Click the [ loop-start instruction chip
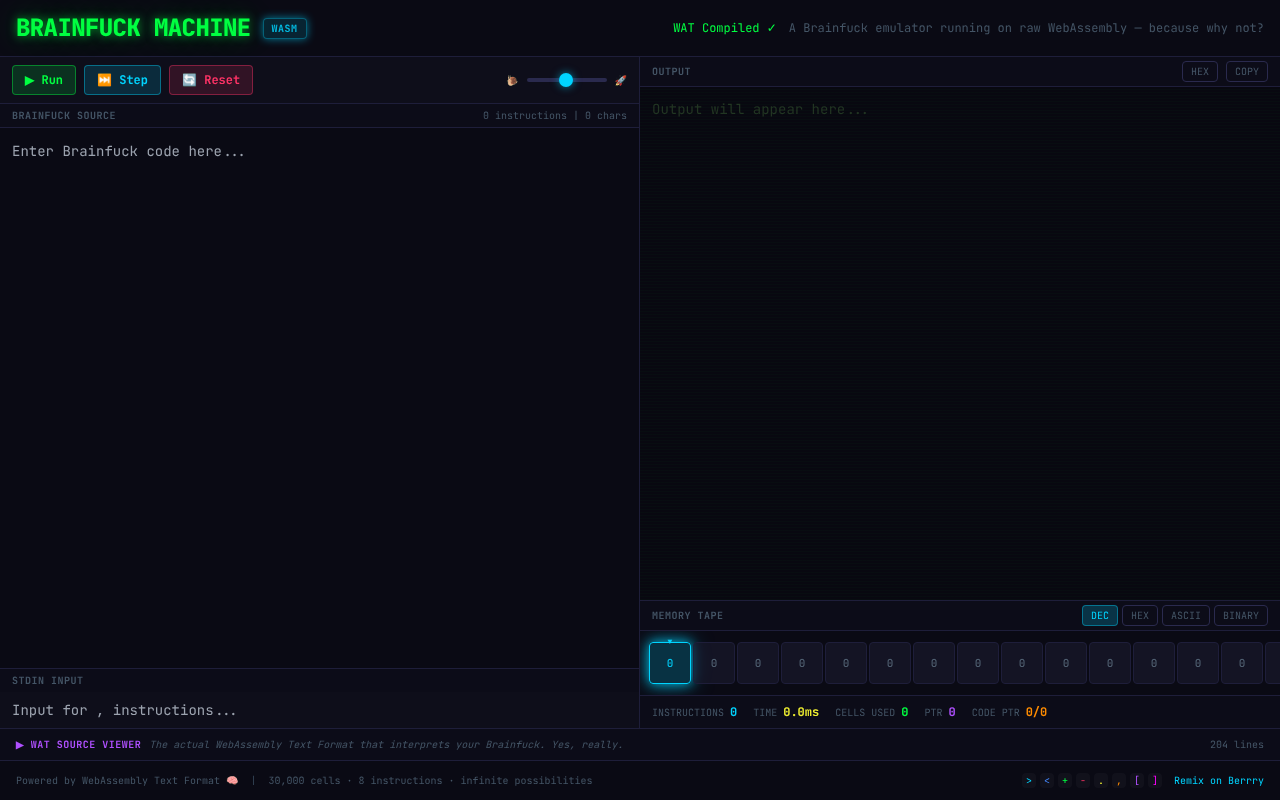1280x800 pixels. click(x=1137, y=781)
